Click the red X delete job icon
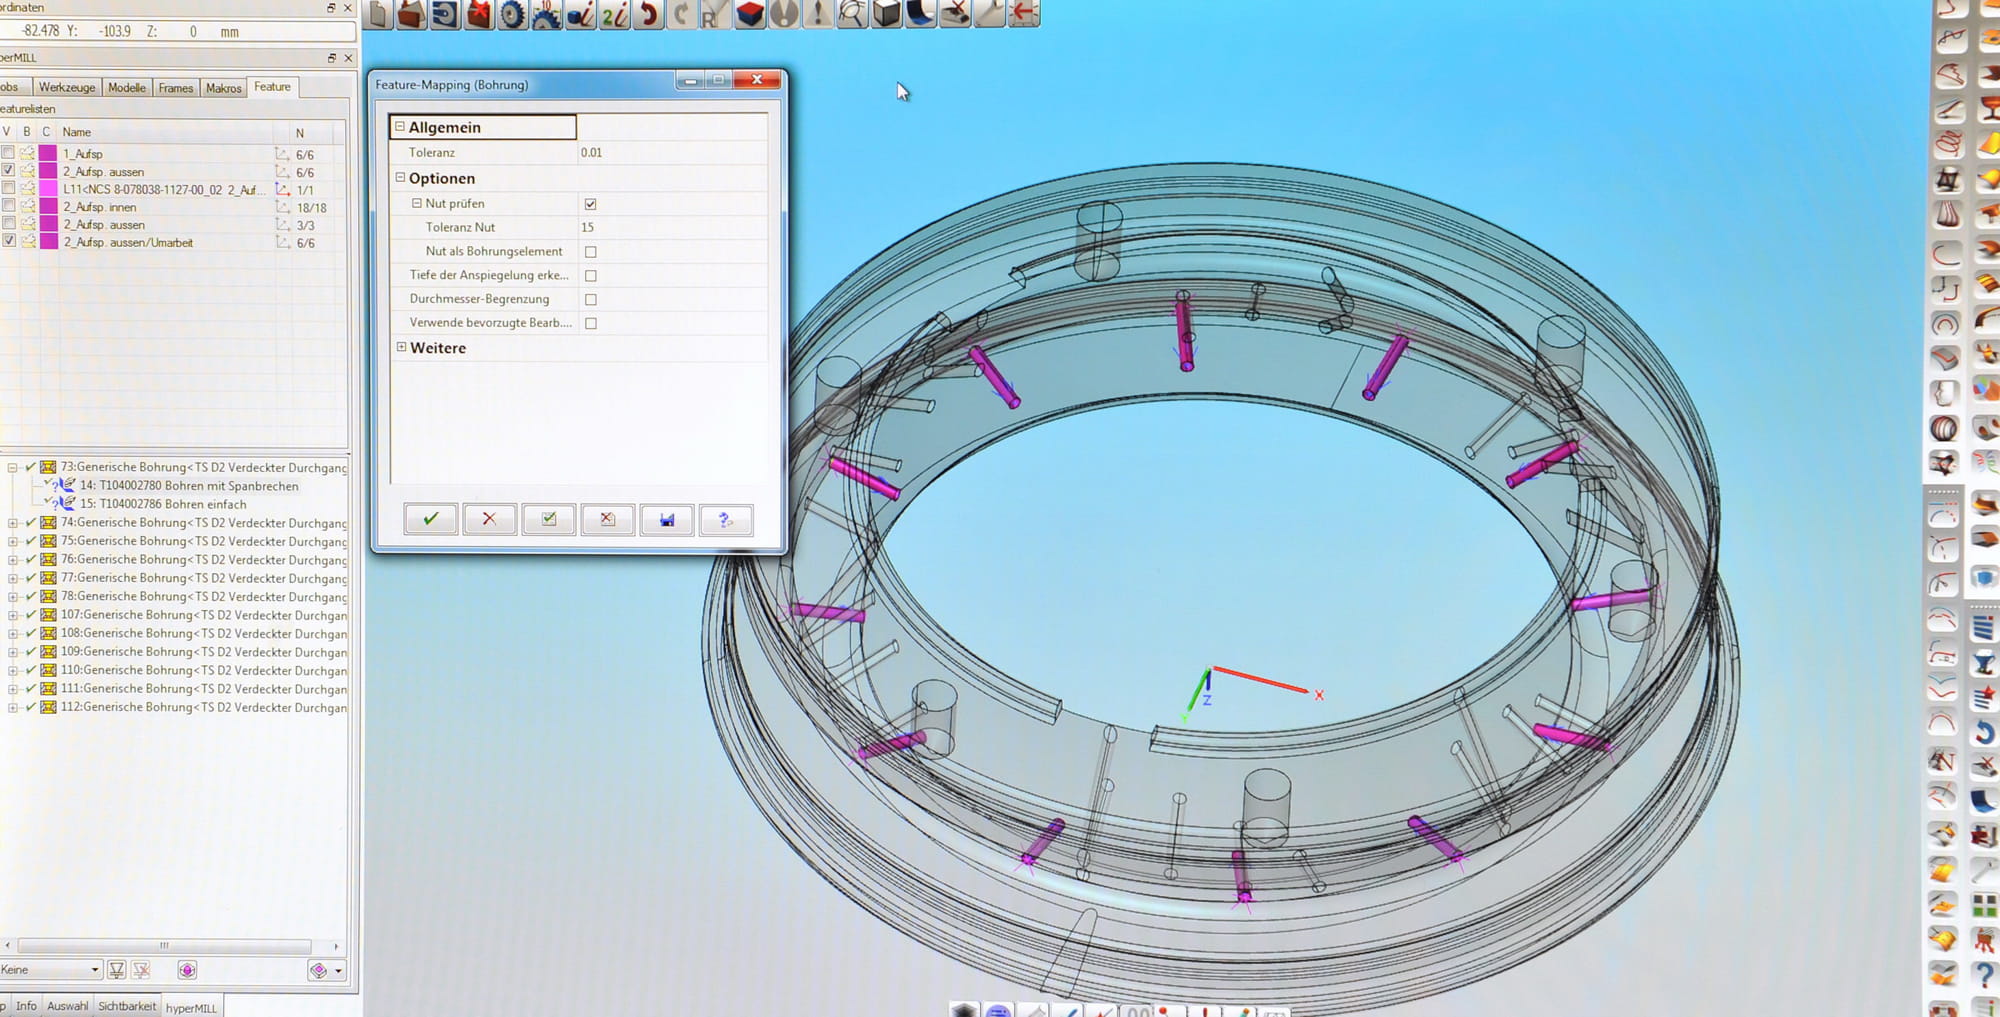This screenshot has height=1017, width=2000. pyautogui.click(x=480, y=14)
